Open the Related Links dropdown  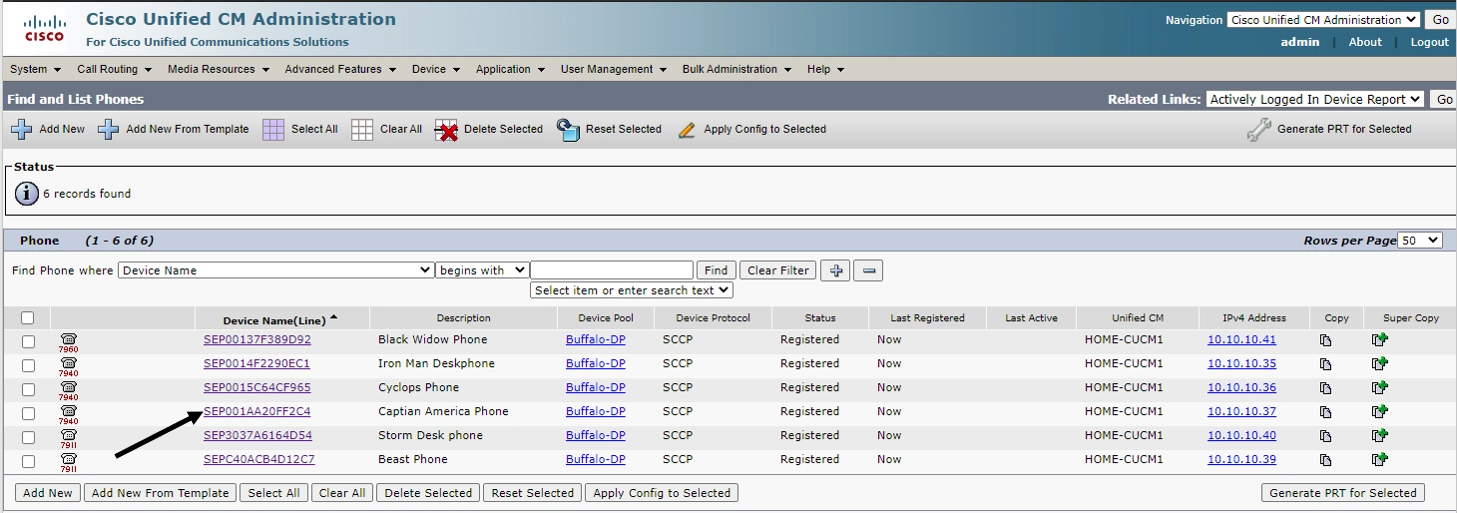1315,99
